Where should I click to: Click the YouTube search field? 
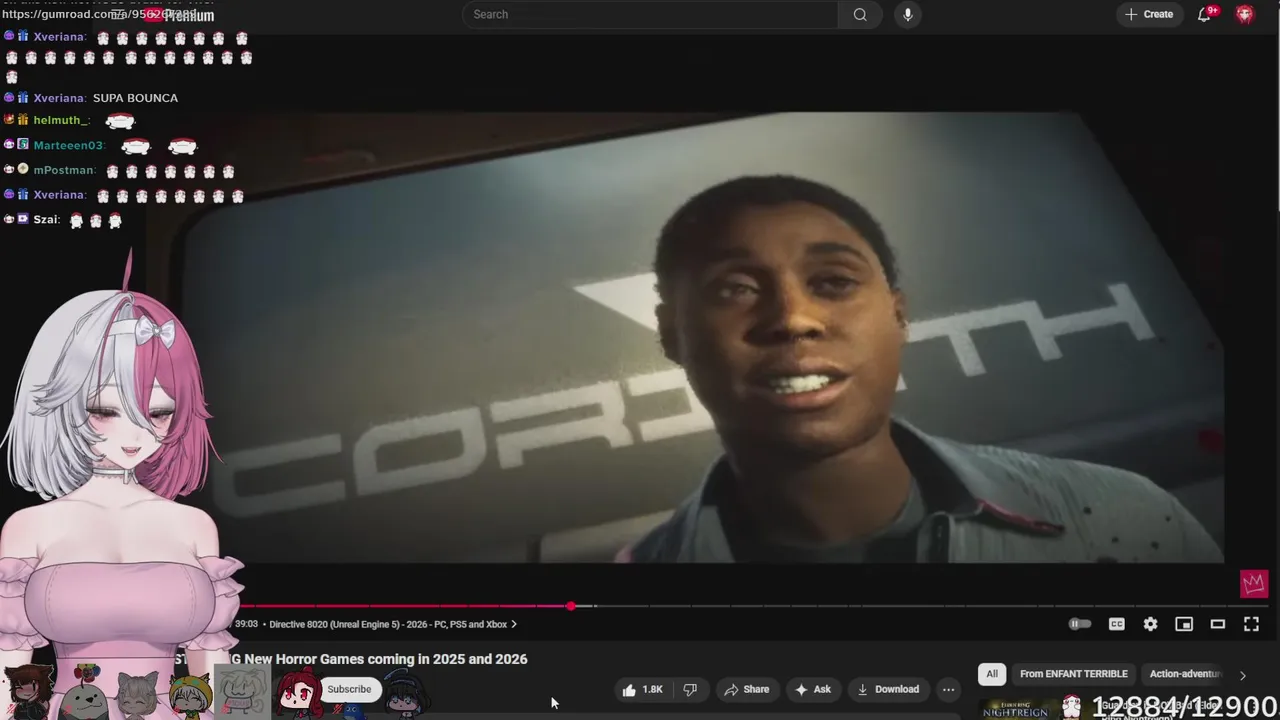(650, 14)
